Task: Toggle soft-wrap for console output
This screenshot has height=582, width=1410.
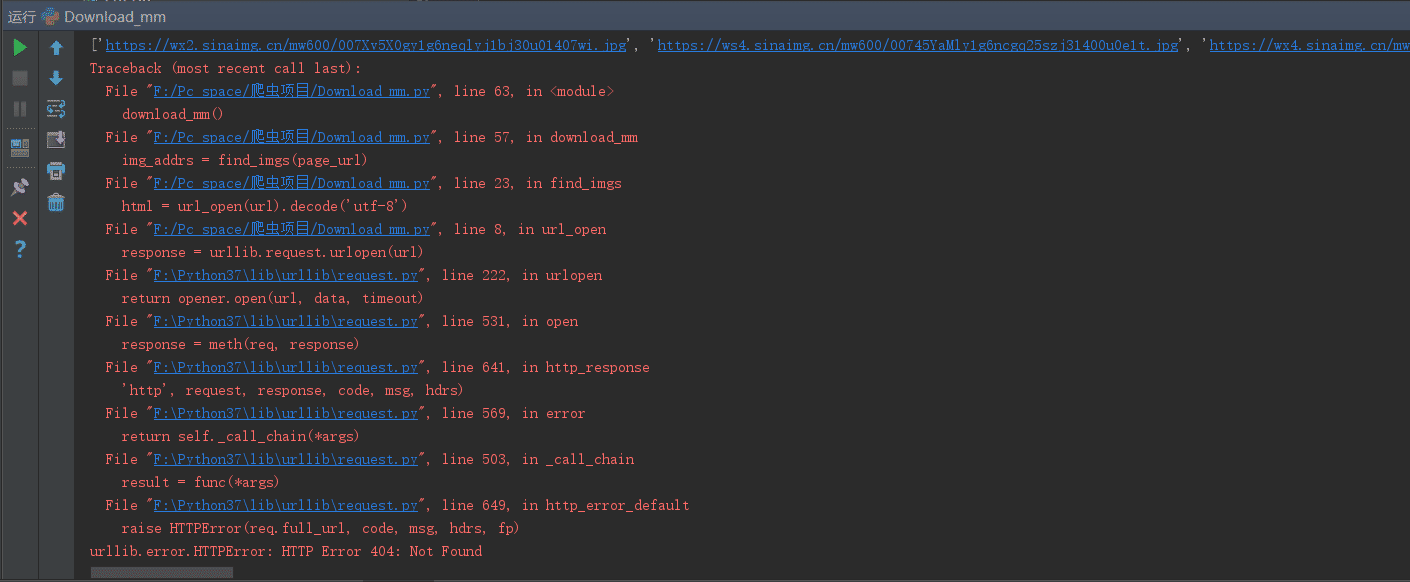Action: point(56,109)
